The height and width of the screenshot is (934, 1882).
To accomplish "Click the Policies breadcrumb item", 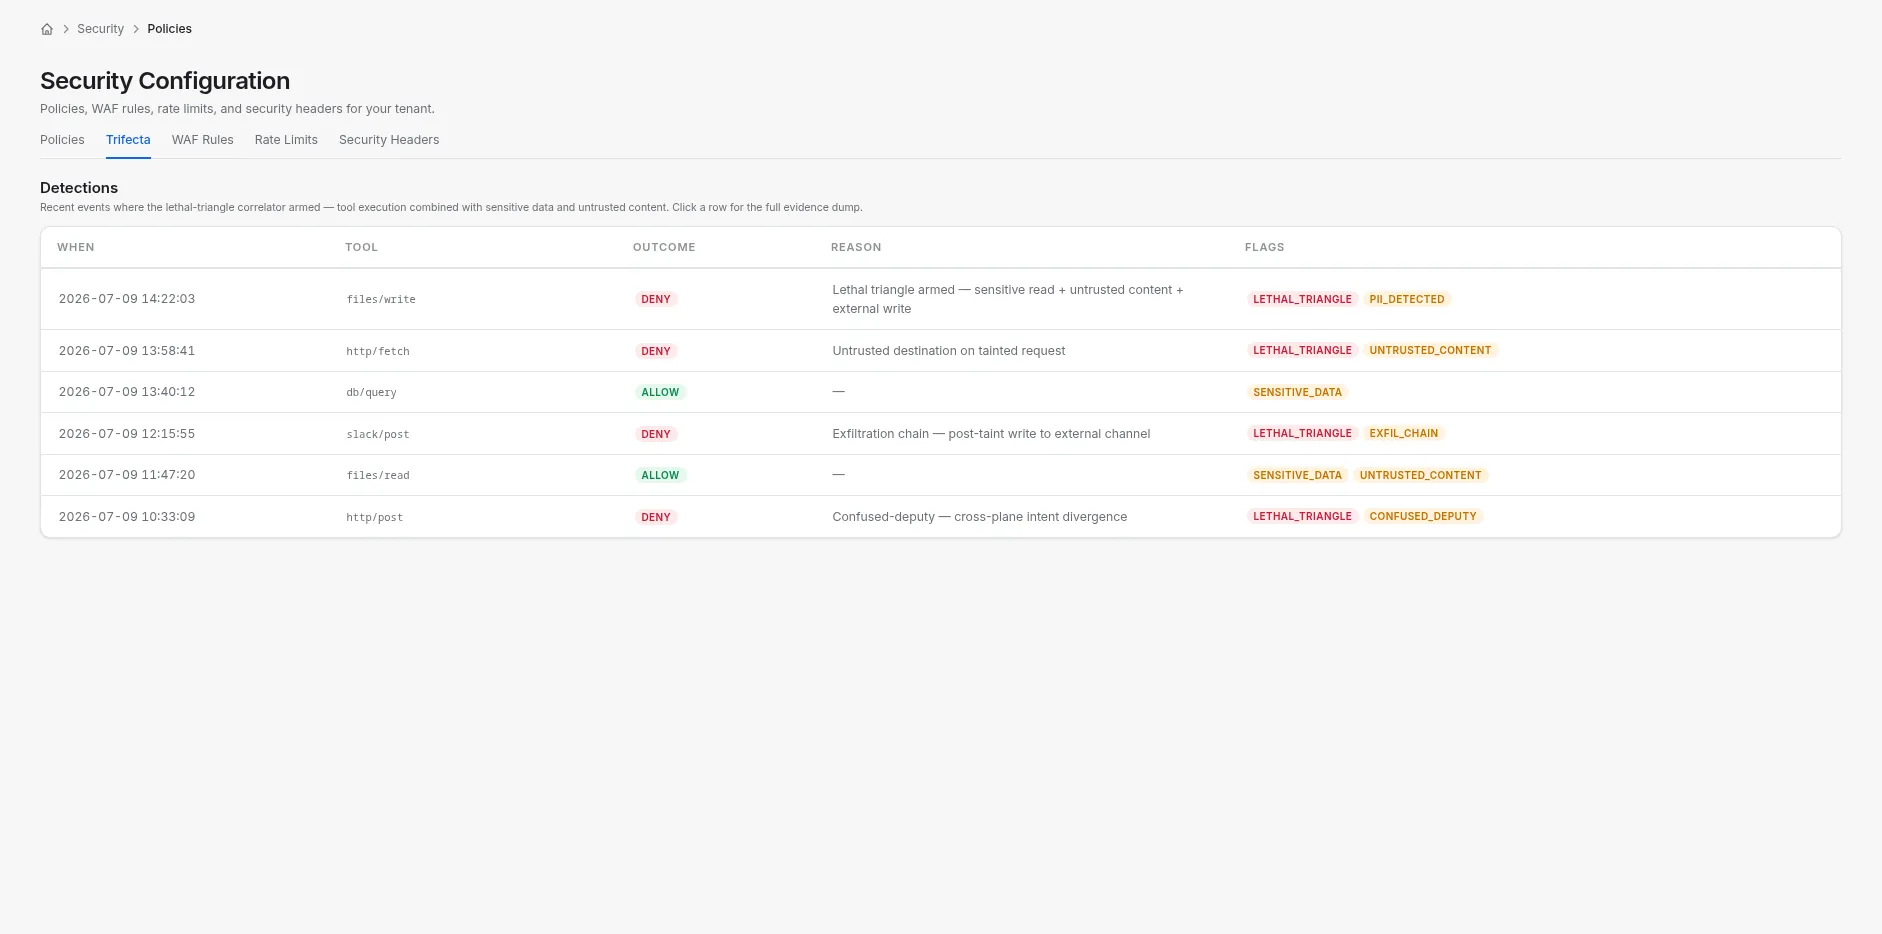I will point(169,29).
